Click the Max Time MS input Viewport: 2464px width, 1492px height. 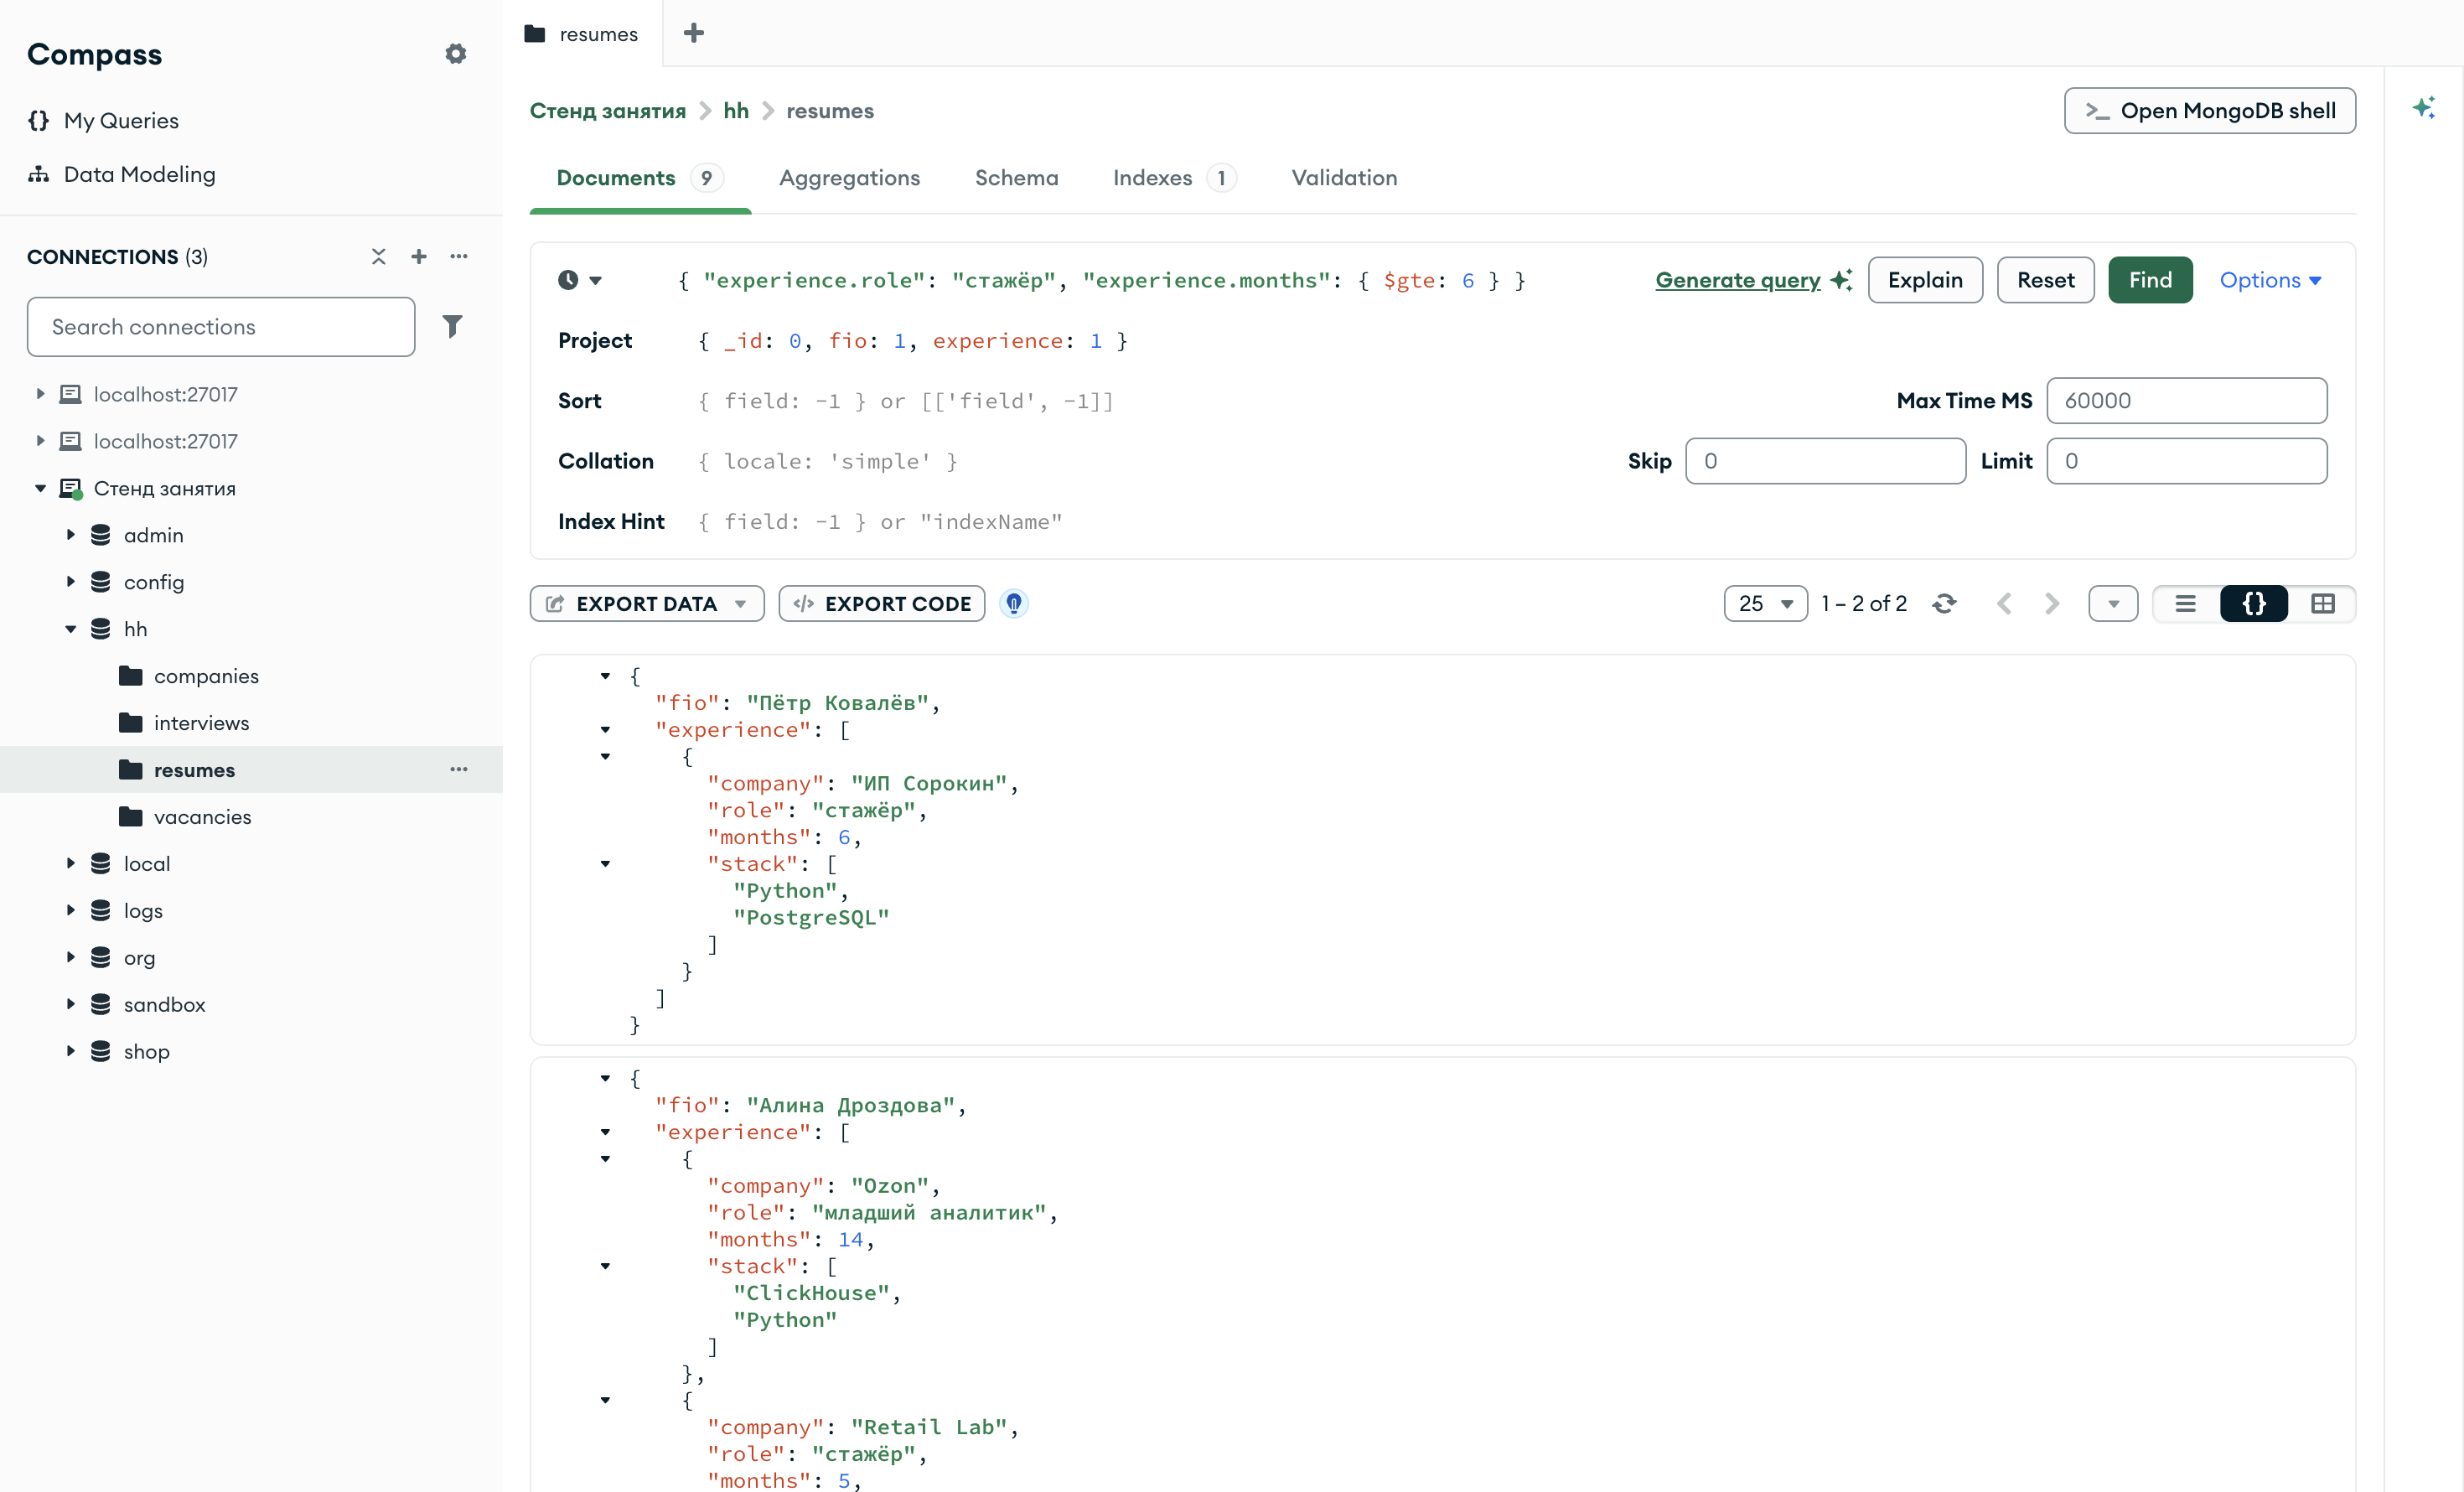pyautogui.click(x=2187, y=400)
